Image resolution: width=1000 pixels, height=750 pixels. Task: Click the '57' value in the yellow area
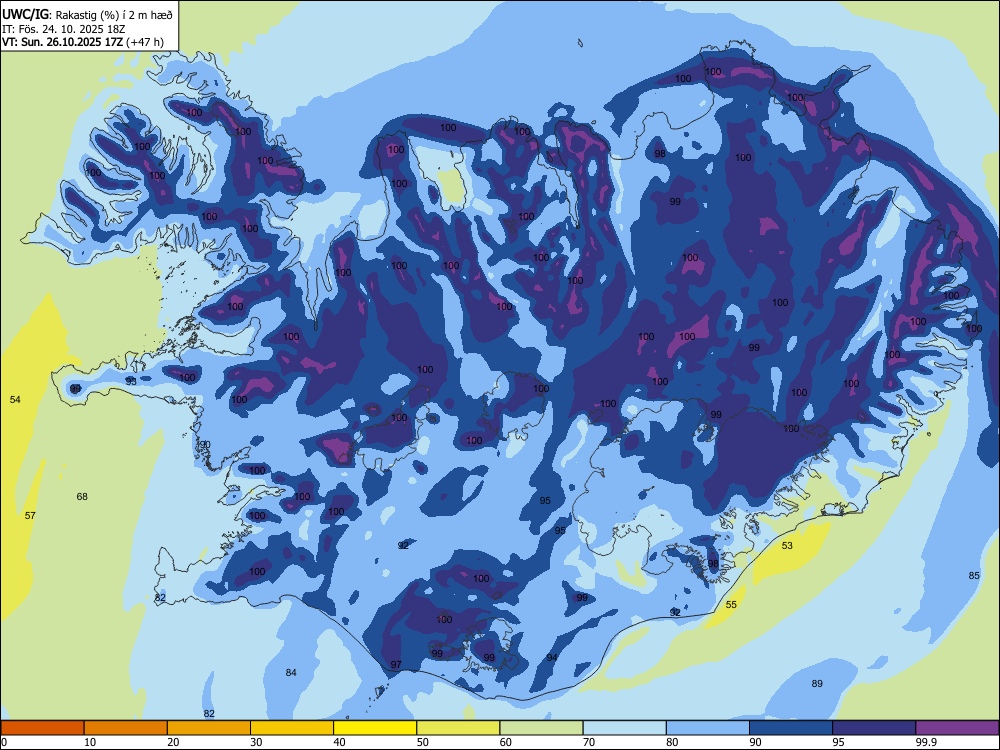[30, 515]
